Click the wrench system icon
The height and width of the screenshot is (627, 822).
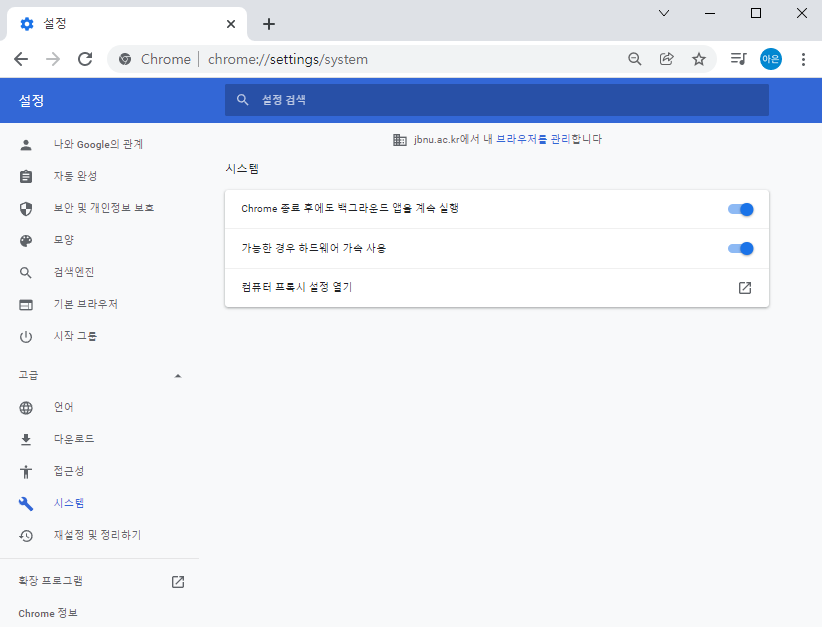(26, 504)
